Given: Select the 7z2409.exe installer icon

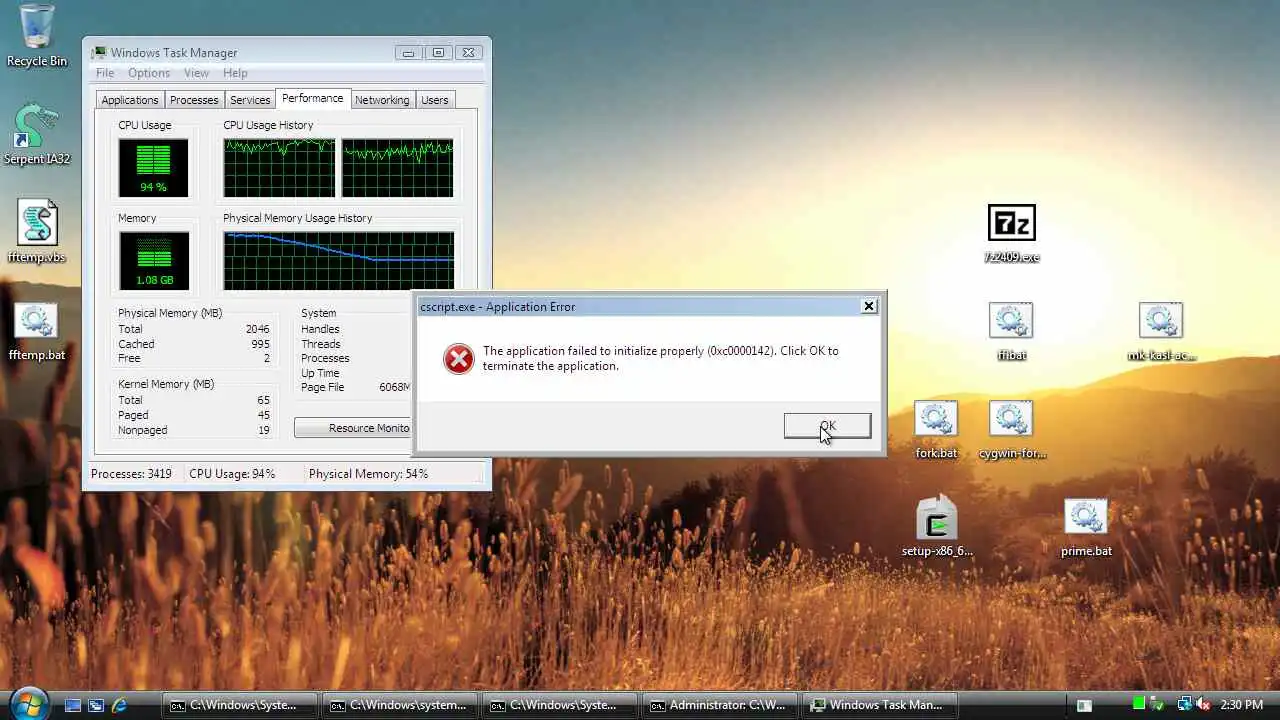Looking at the screenshot, I should click(x=1011, y=233).
